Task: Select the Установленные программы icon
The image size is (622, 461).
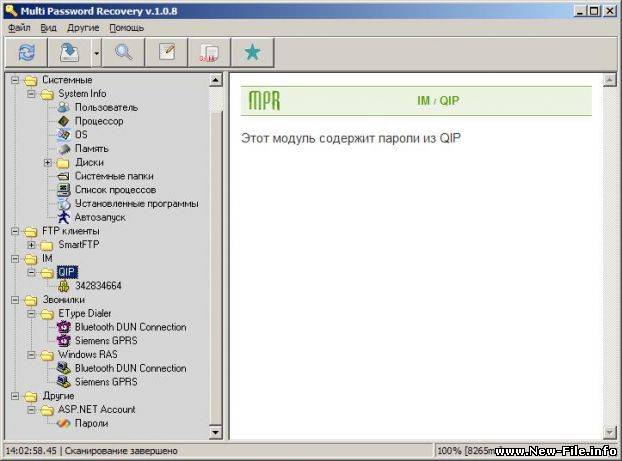Action: click(x=63, y=204)
